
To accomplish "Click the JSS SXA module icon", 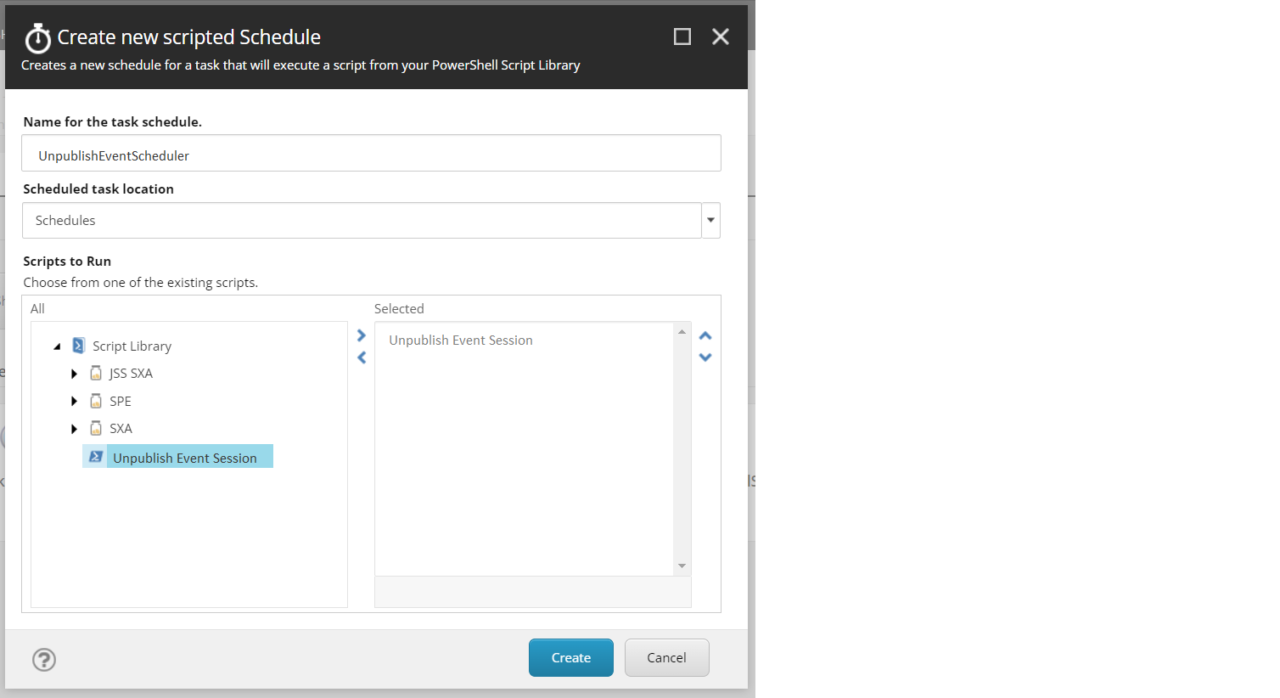I will click(96, 373).
